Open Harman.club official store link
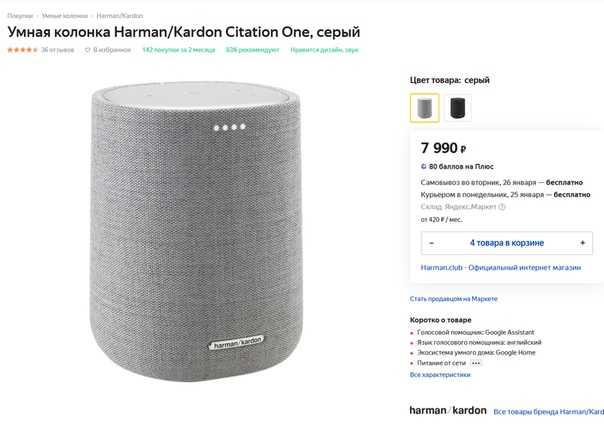 (x=501, y=268)
